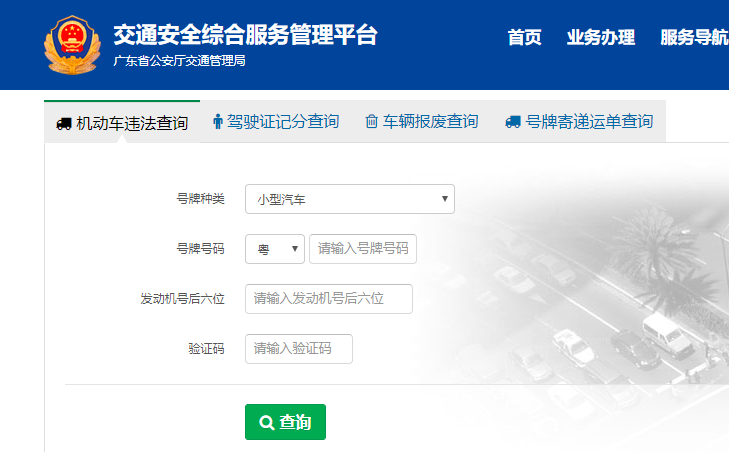Click the police emblem logo
The image size is (729, 452).
click(x=73, y=45)
